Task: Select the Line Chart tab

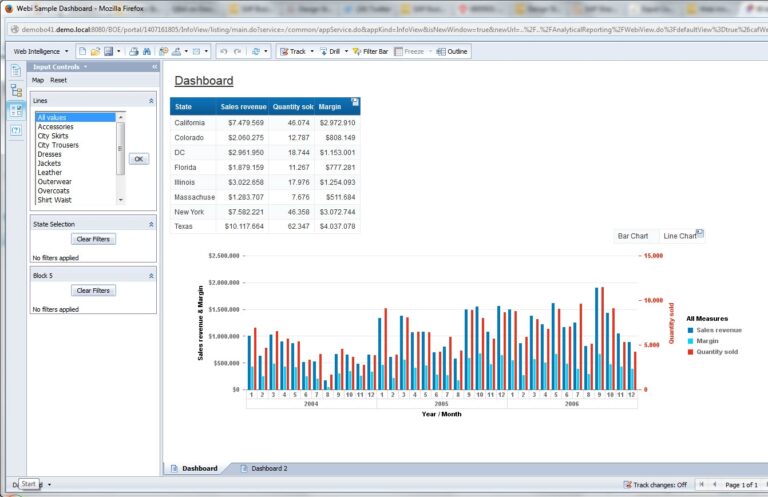Action: (680, 236)
